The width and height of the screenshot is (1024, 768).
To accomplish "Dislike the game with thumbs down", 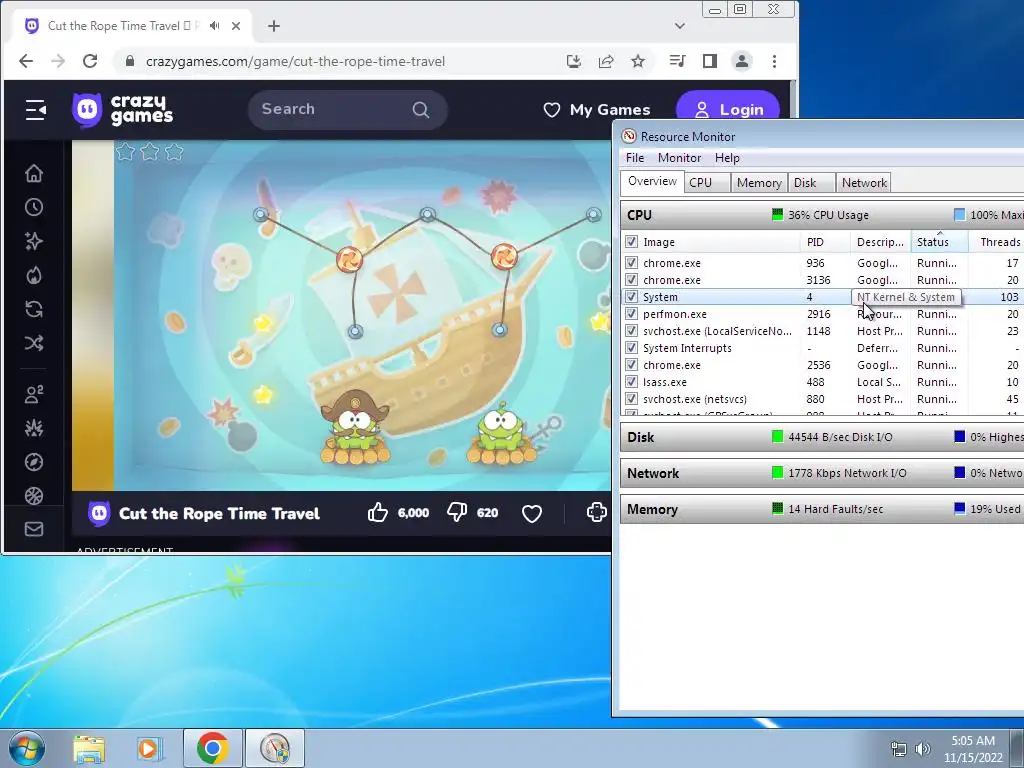I will (456, 513).
